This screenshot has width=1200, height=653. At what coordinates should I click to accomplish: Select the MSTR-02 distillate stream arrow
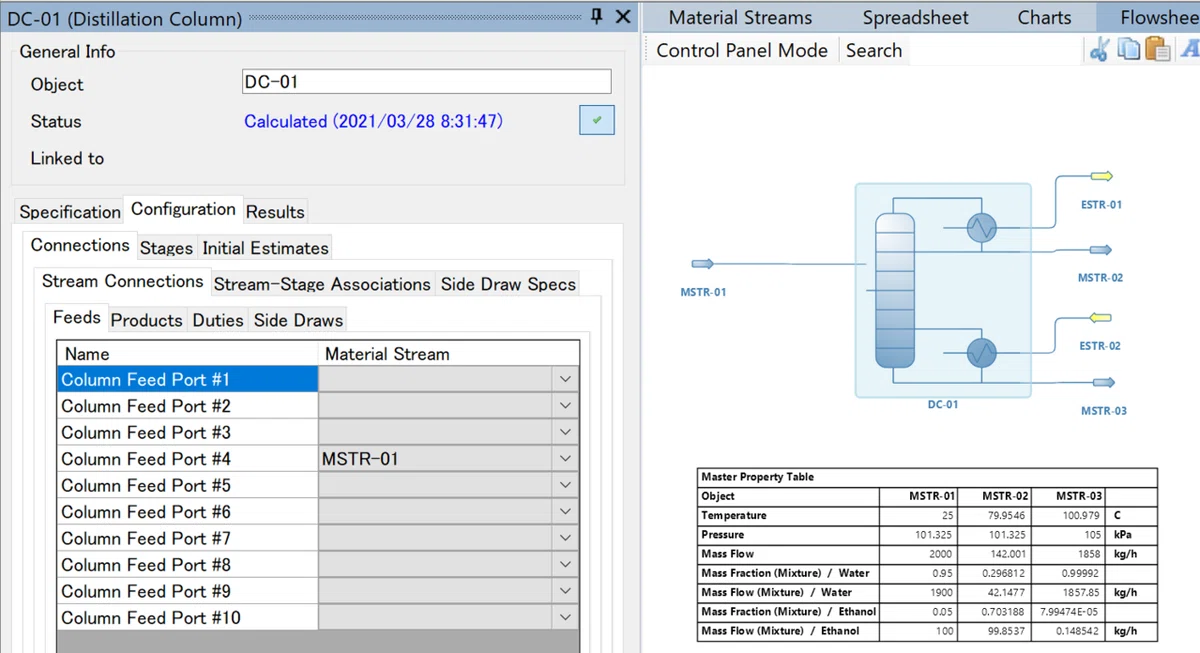1101,250
